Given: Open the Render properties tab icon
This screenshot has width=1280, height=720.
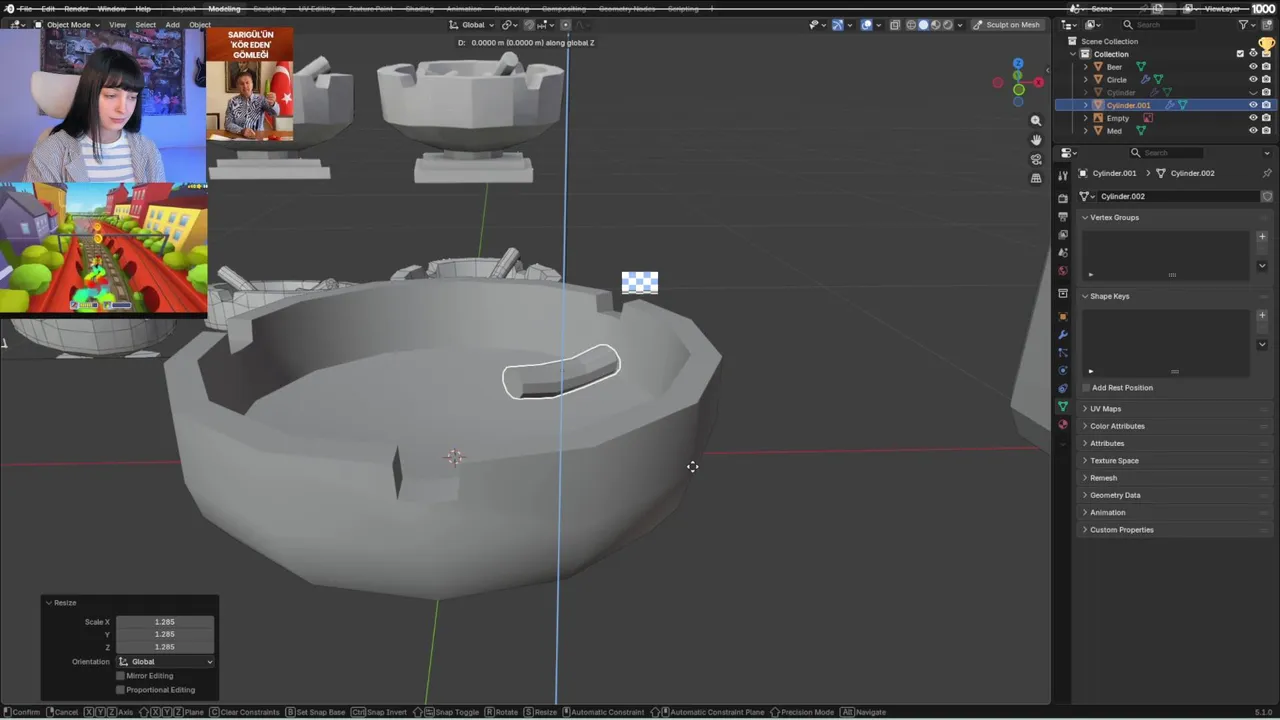Looking at the screenshot, I should pos(1063,198).
